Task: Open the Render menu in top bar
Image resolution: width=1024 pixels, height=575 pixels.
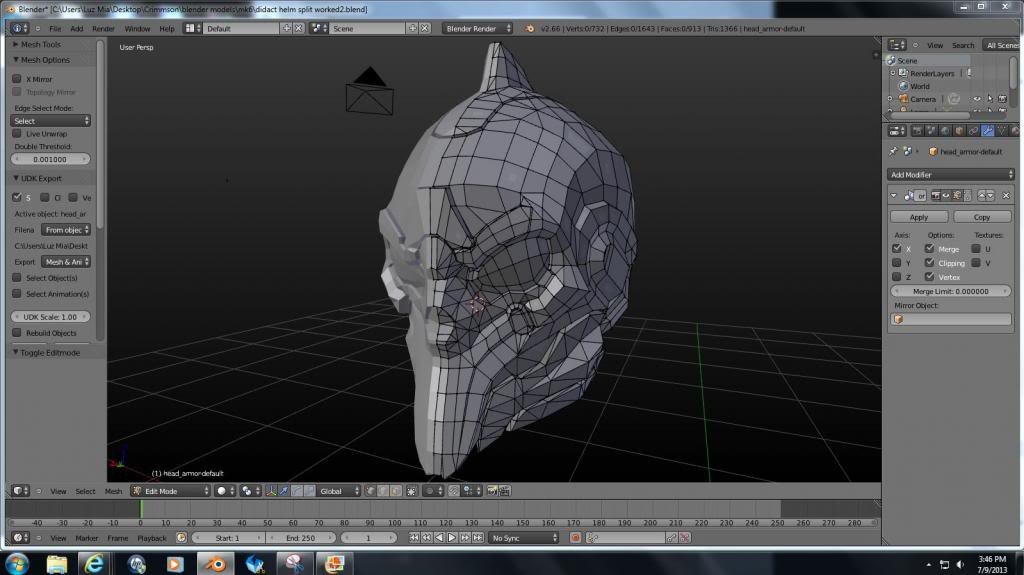Action: (x=103, y=28)
